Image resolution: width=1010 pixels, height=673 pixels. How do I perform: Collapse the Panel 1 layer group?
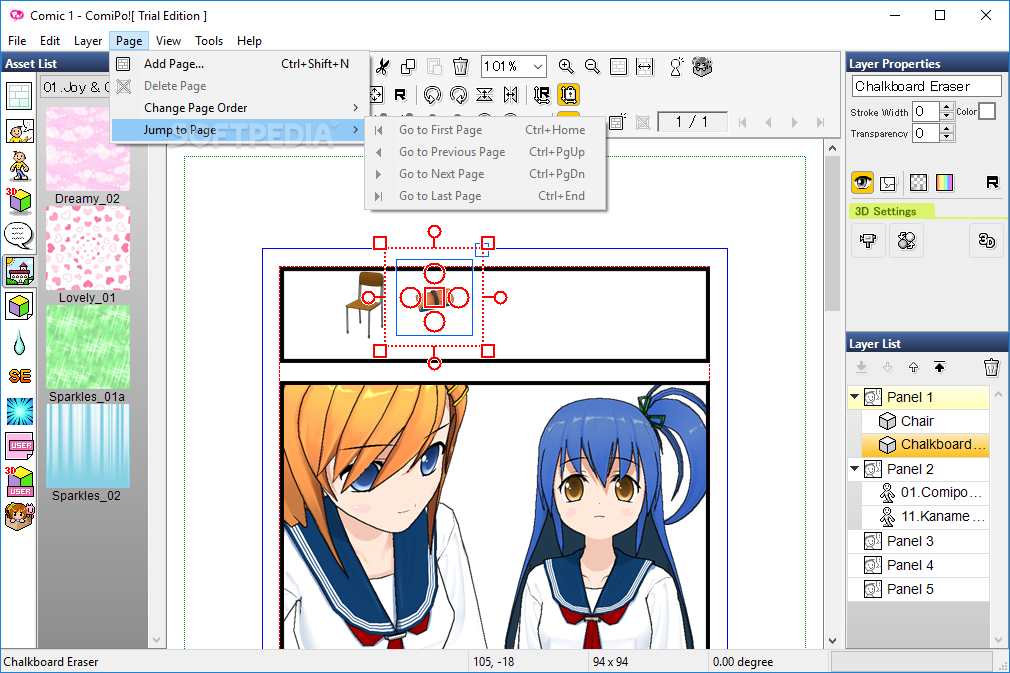point(855,397)
